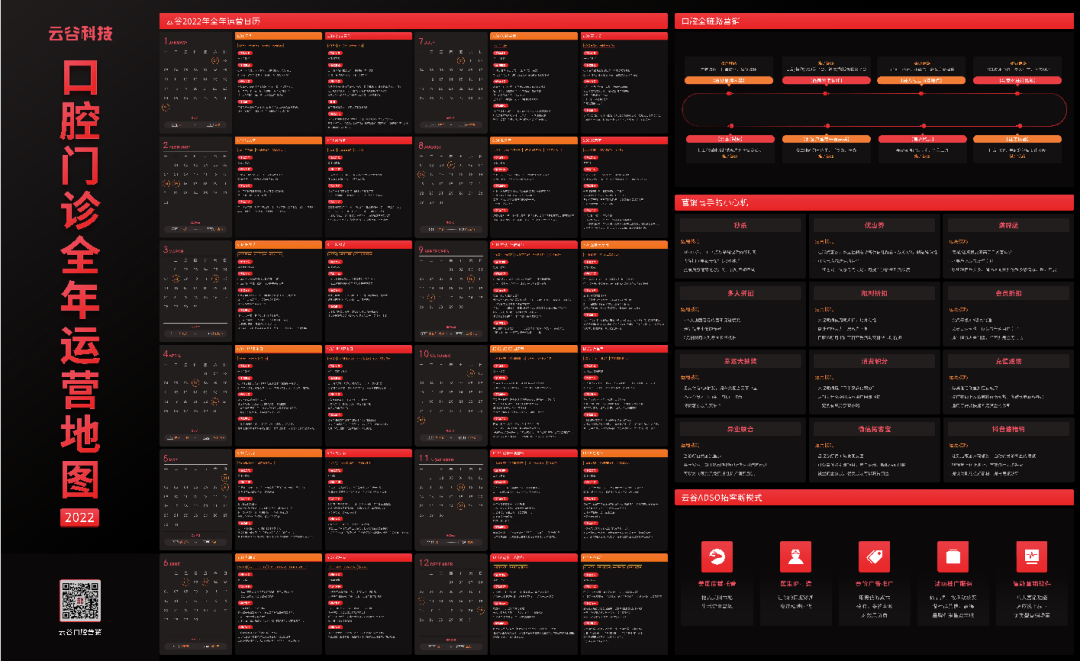This screenshot has width=1080, height=661.
Task: Click the doctor avatar icon in the ADSO section
Action: (x=796, y=556)
